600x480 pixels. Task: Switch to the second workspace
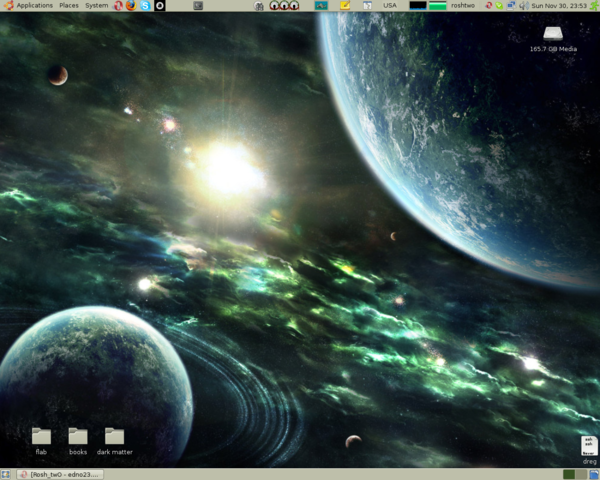pos(581,474)
